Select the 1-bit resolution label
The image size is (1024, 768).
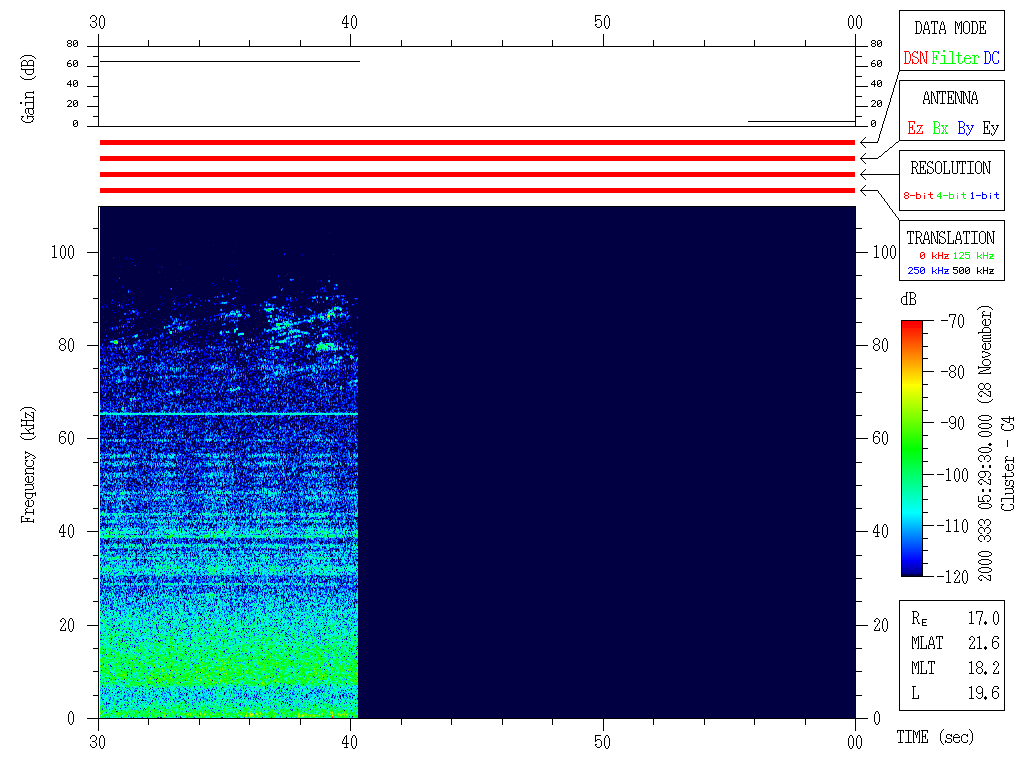coord(984,196)
